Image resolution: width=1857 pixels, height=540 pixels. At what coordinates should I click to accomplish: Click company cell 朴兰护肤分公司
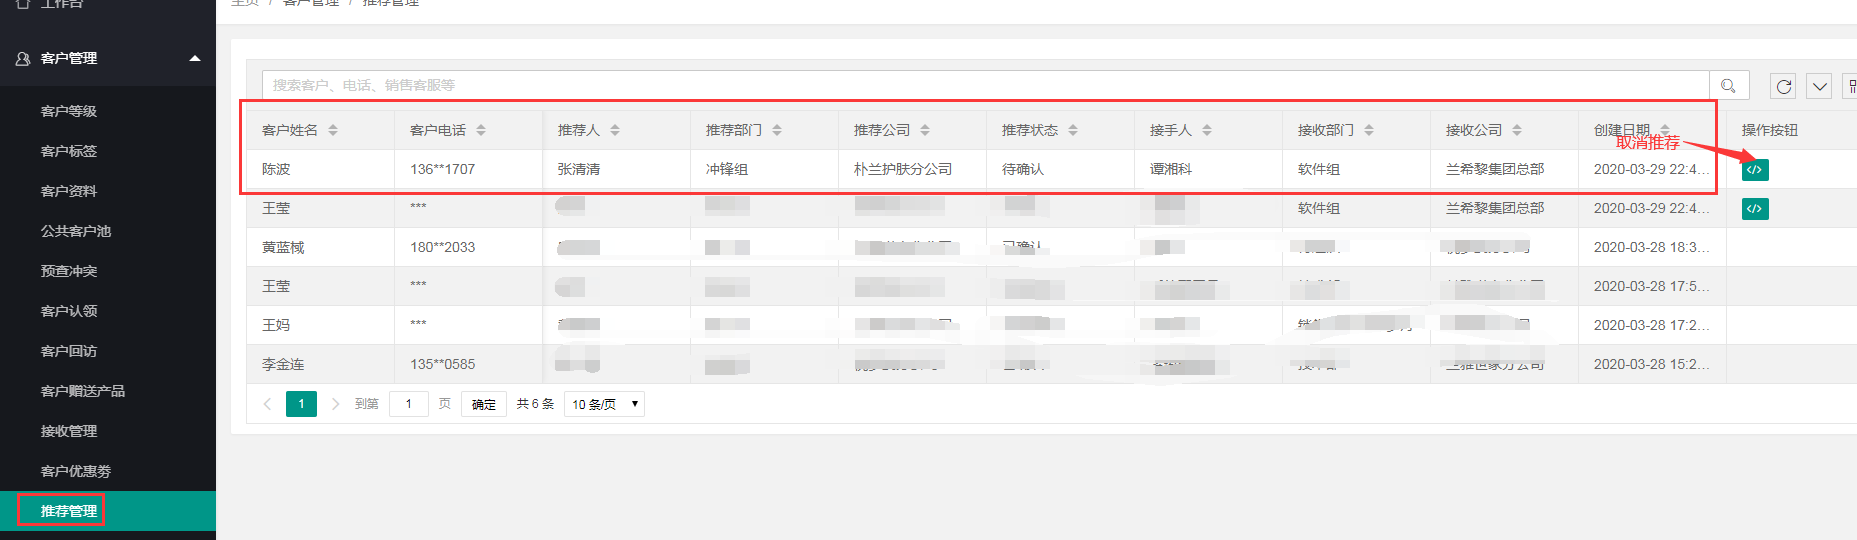pos(903,170)
